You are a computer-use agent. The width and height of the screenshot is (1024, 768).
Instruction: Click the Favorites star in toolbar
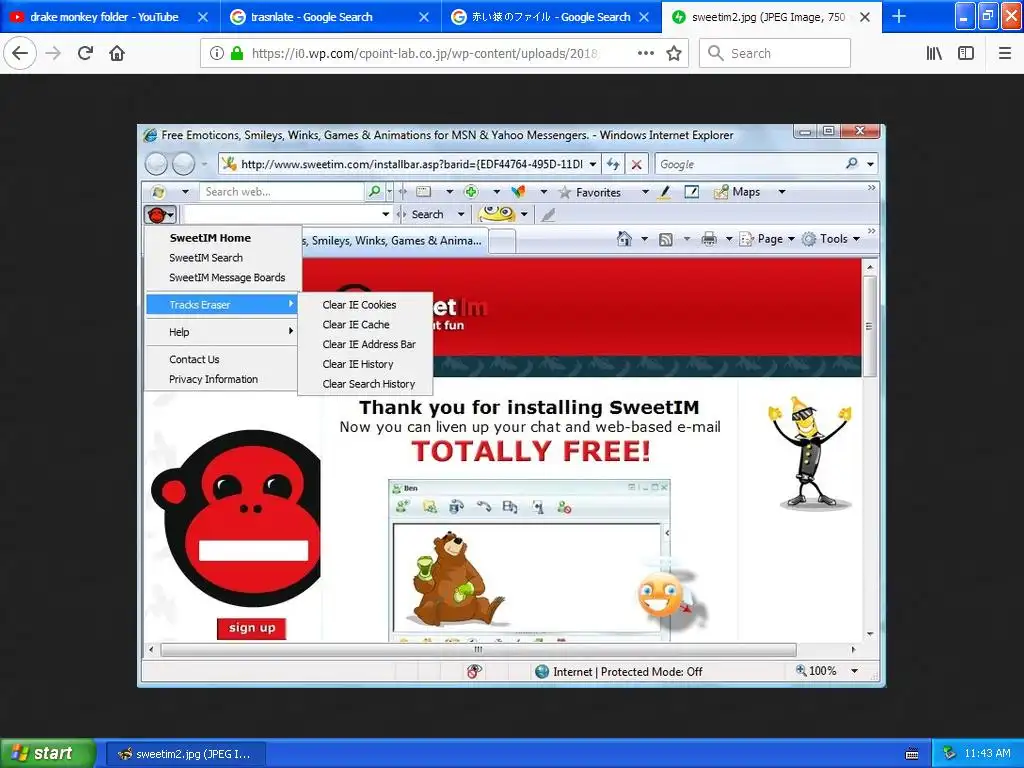[x=565, y=192]
